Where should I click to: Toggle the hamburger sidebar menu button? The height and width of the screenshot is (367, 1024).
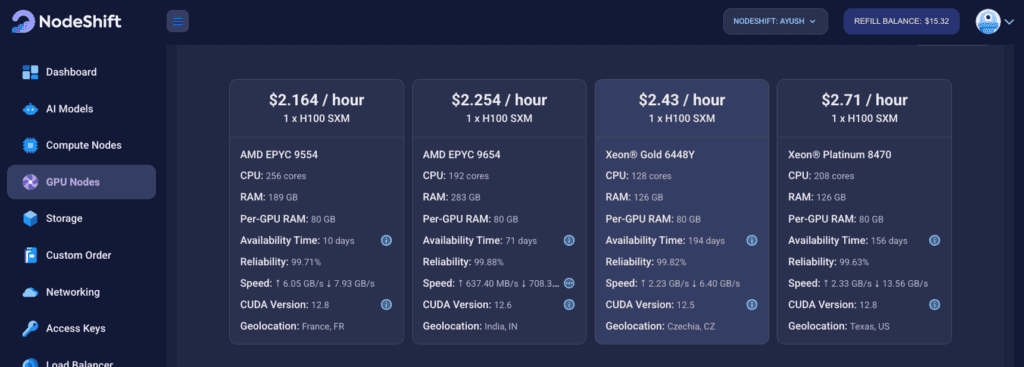tap(178, 22)
